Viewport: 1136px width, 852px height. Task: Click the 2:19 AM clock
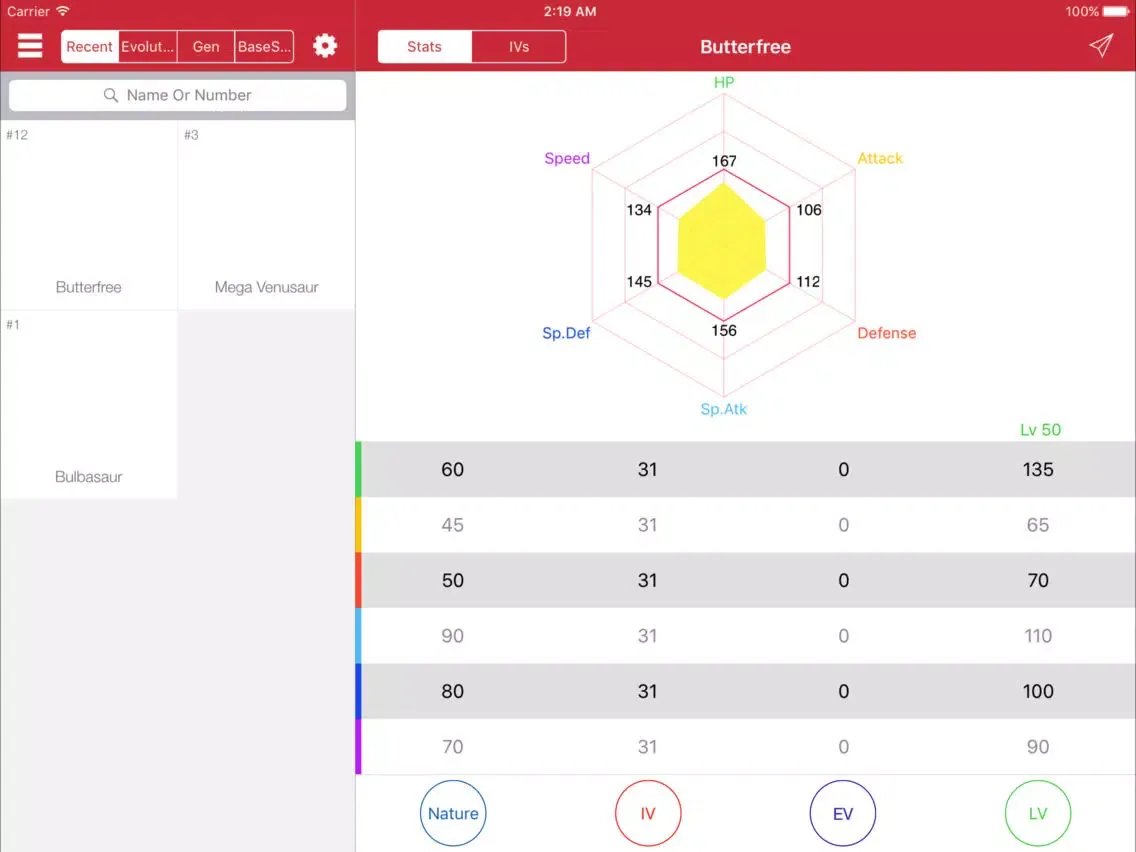(569, 11)
